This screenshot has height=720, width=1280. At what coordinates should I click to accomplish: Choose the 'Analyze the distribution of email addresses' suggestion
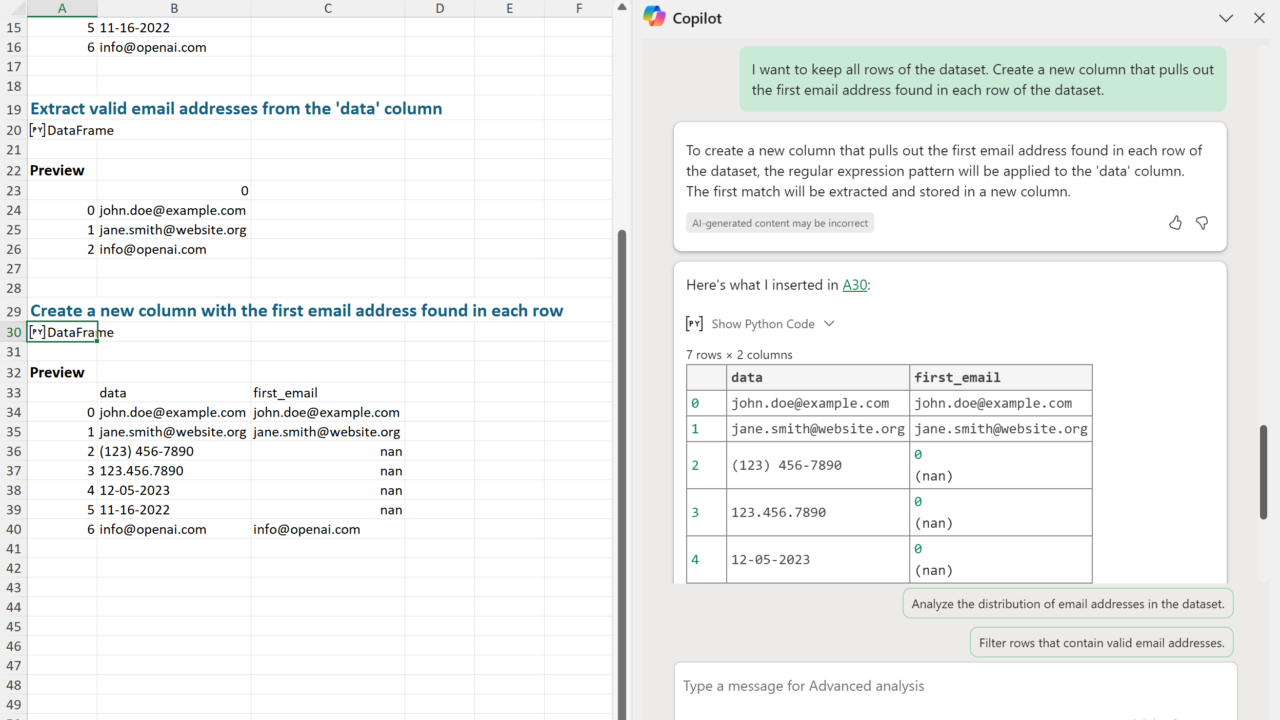pyautogui.click(x=1067, y=604)
